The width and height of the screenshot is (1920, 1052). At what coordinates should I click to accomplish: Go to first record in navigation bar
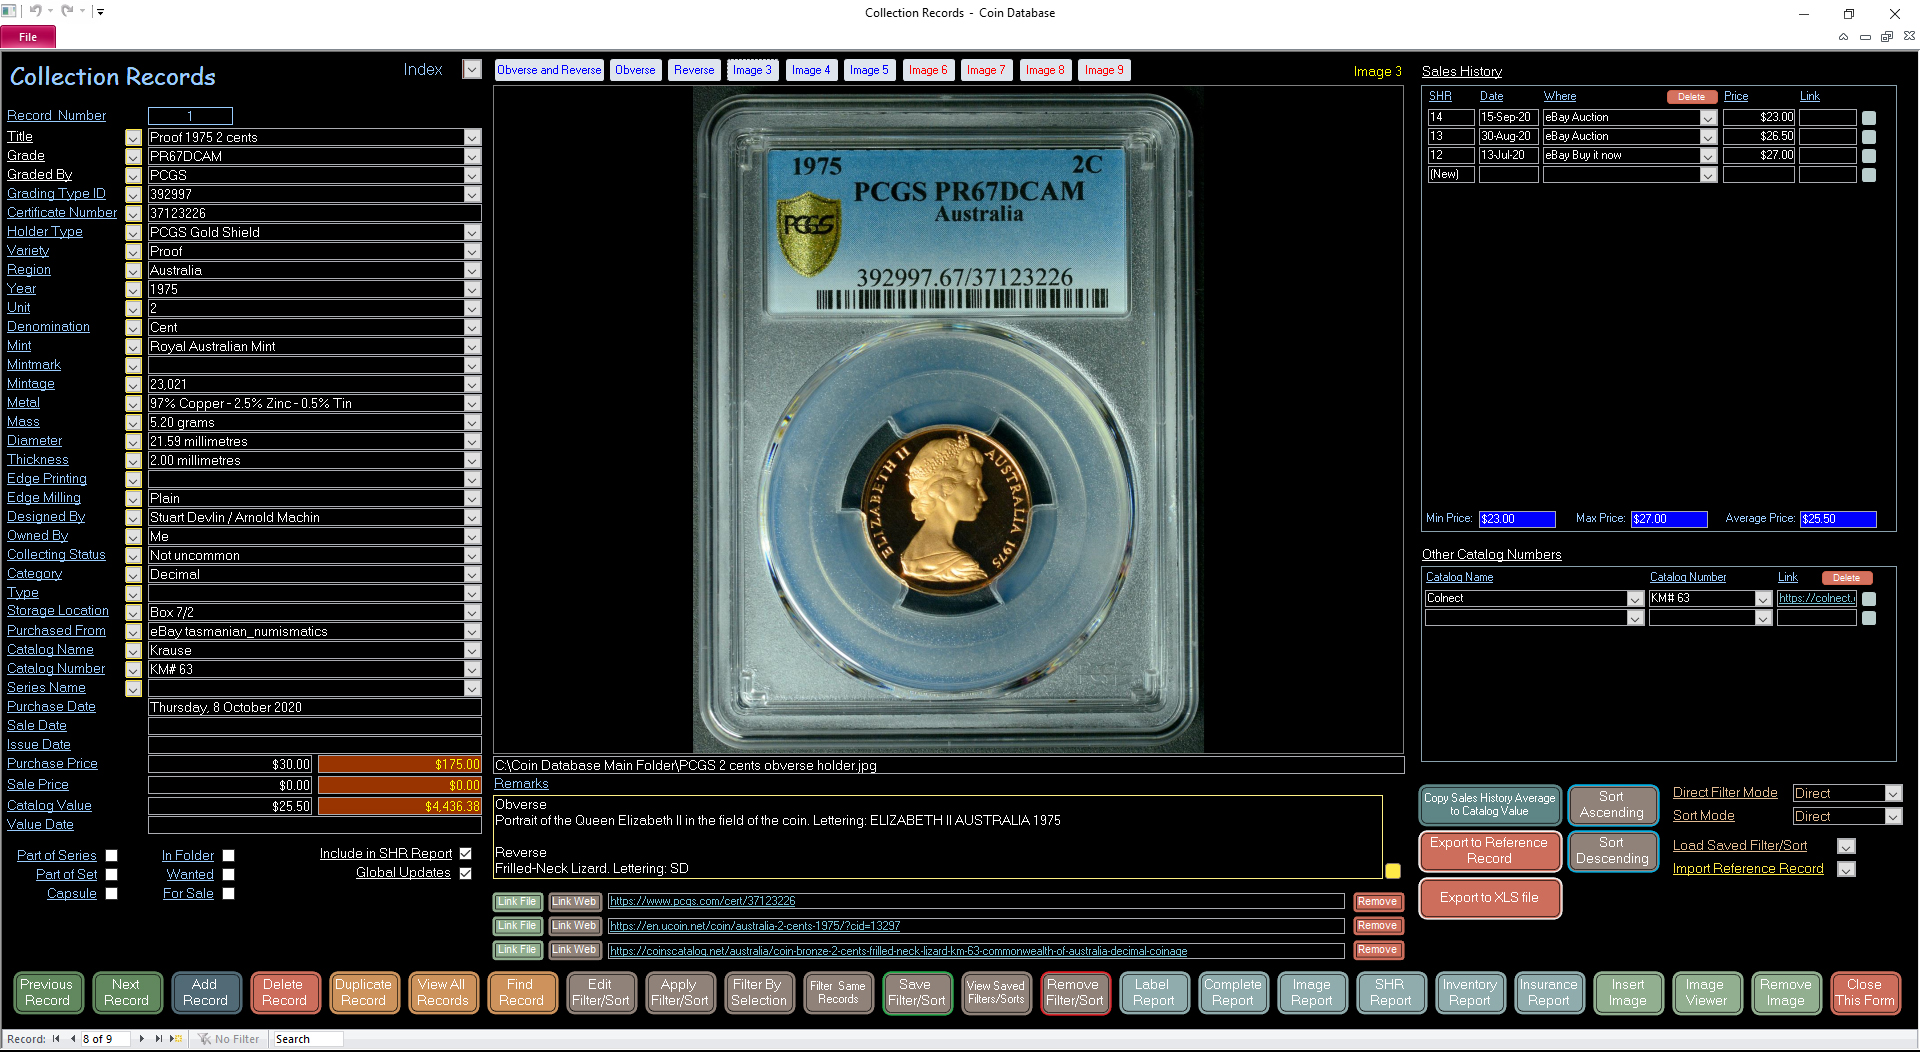pyautogui.click(x=56, y=1039)
